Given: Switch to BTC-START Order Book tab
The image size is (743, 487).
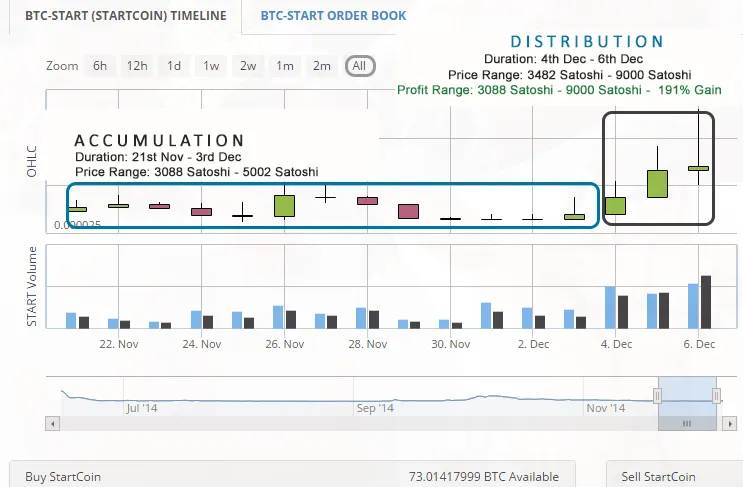Looking at the screenshot, I should (x=333, y=16).
